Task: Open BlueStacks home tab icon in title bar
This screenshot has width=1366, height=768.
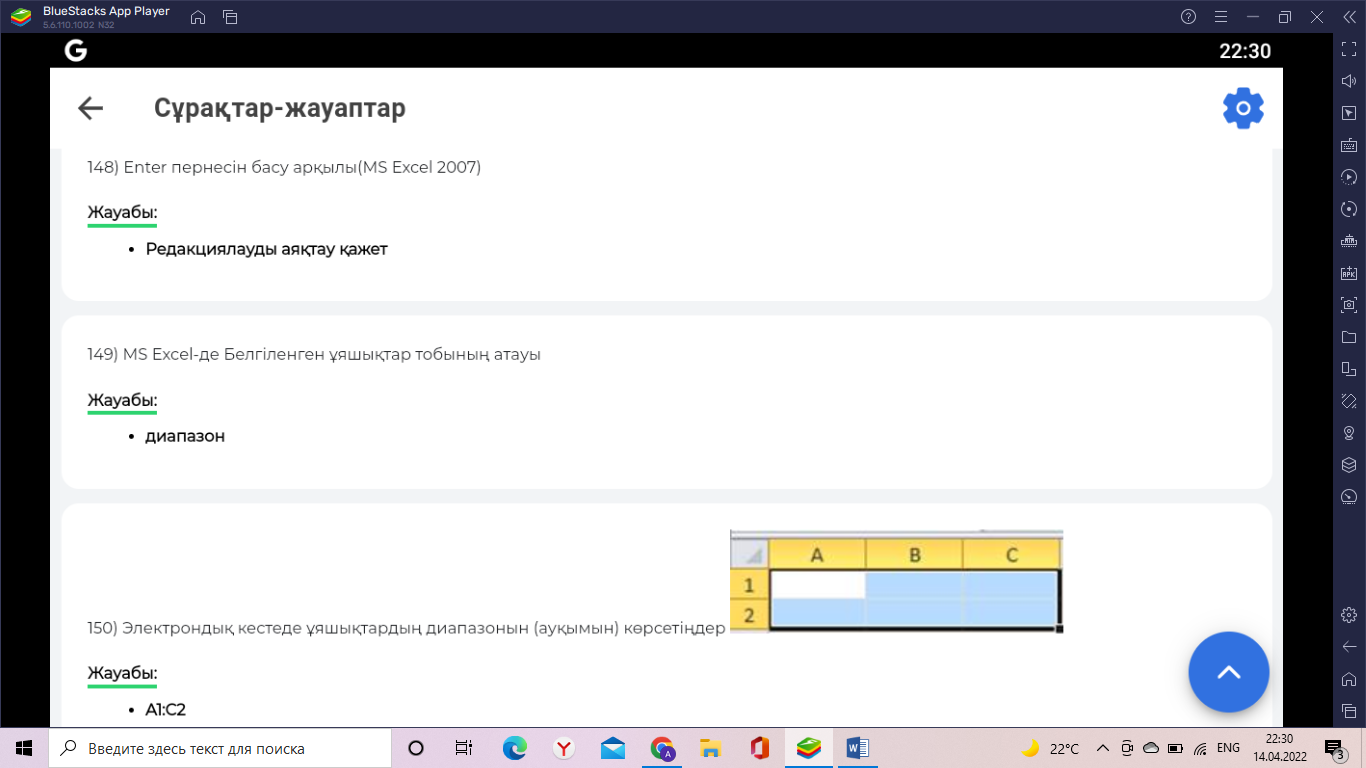Action: point(198,17)
